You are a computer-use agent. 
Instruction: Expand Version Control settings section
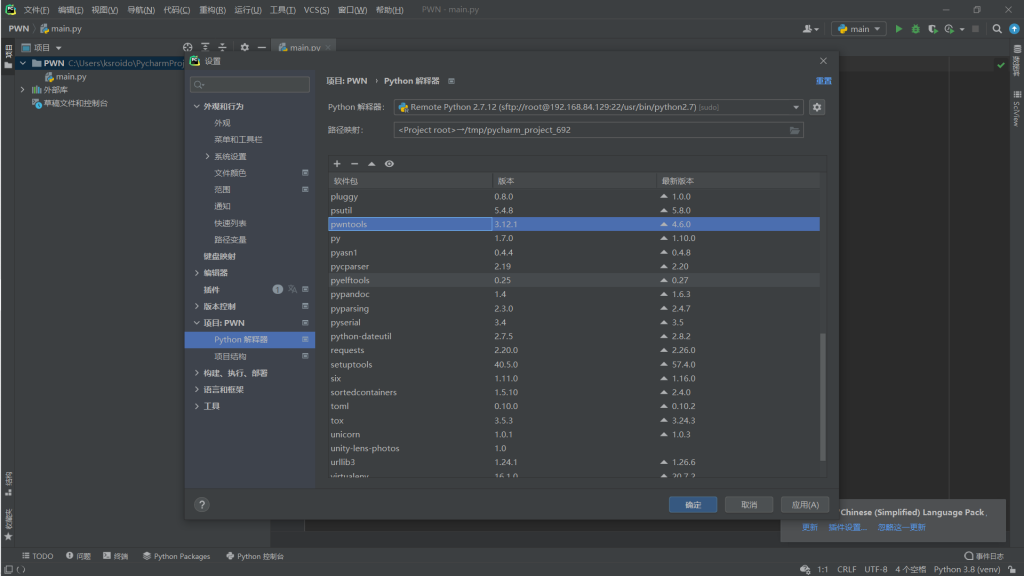click(x=197, y=306)
